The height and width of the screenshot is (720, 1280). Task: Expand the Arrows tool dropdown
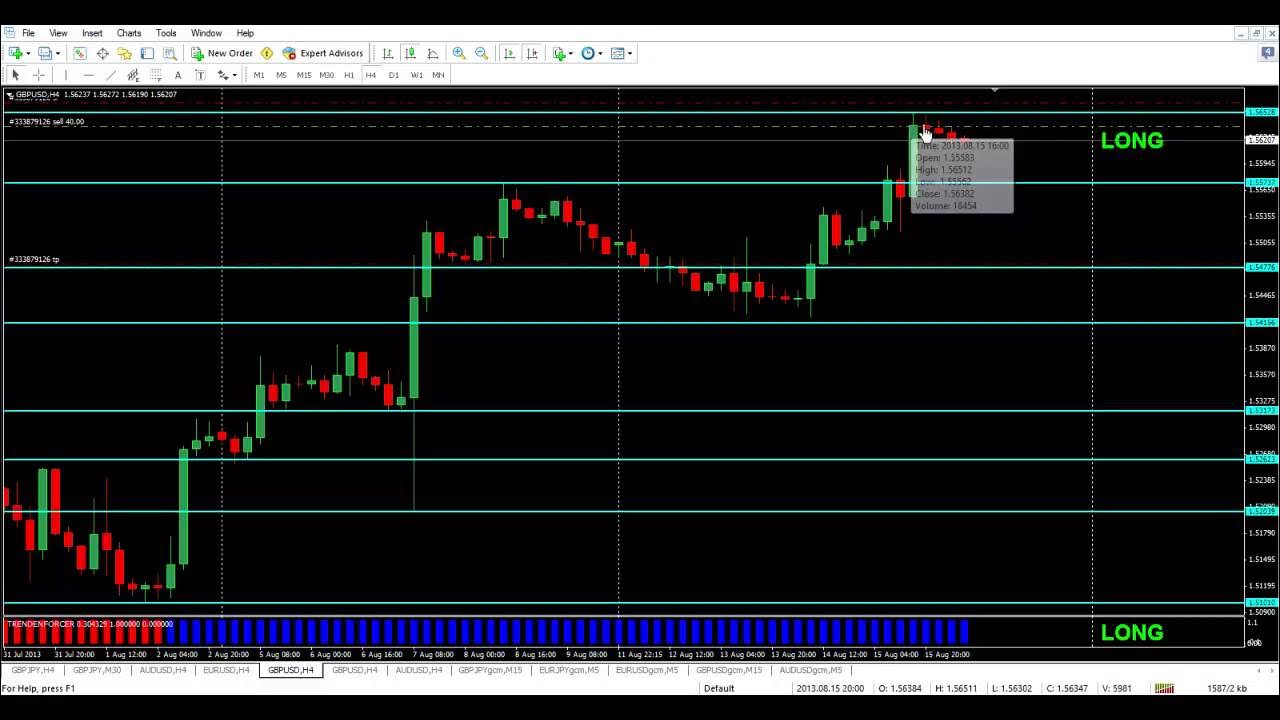point(234,75)
